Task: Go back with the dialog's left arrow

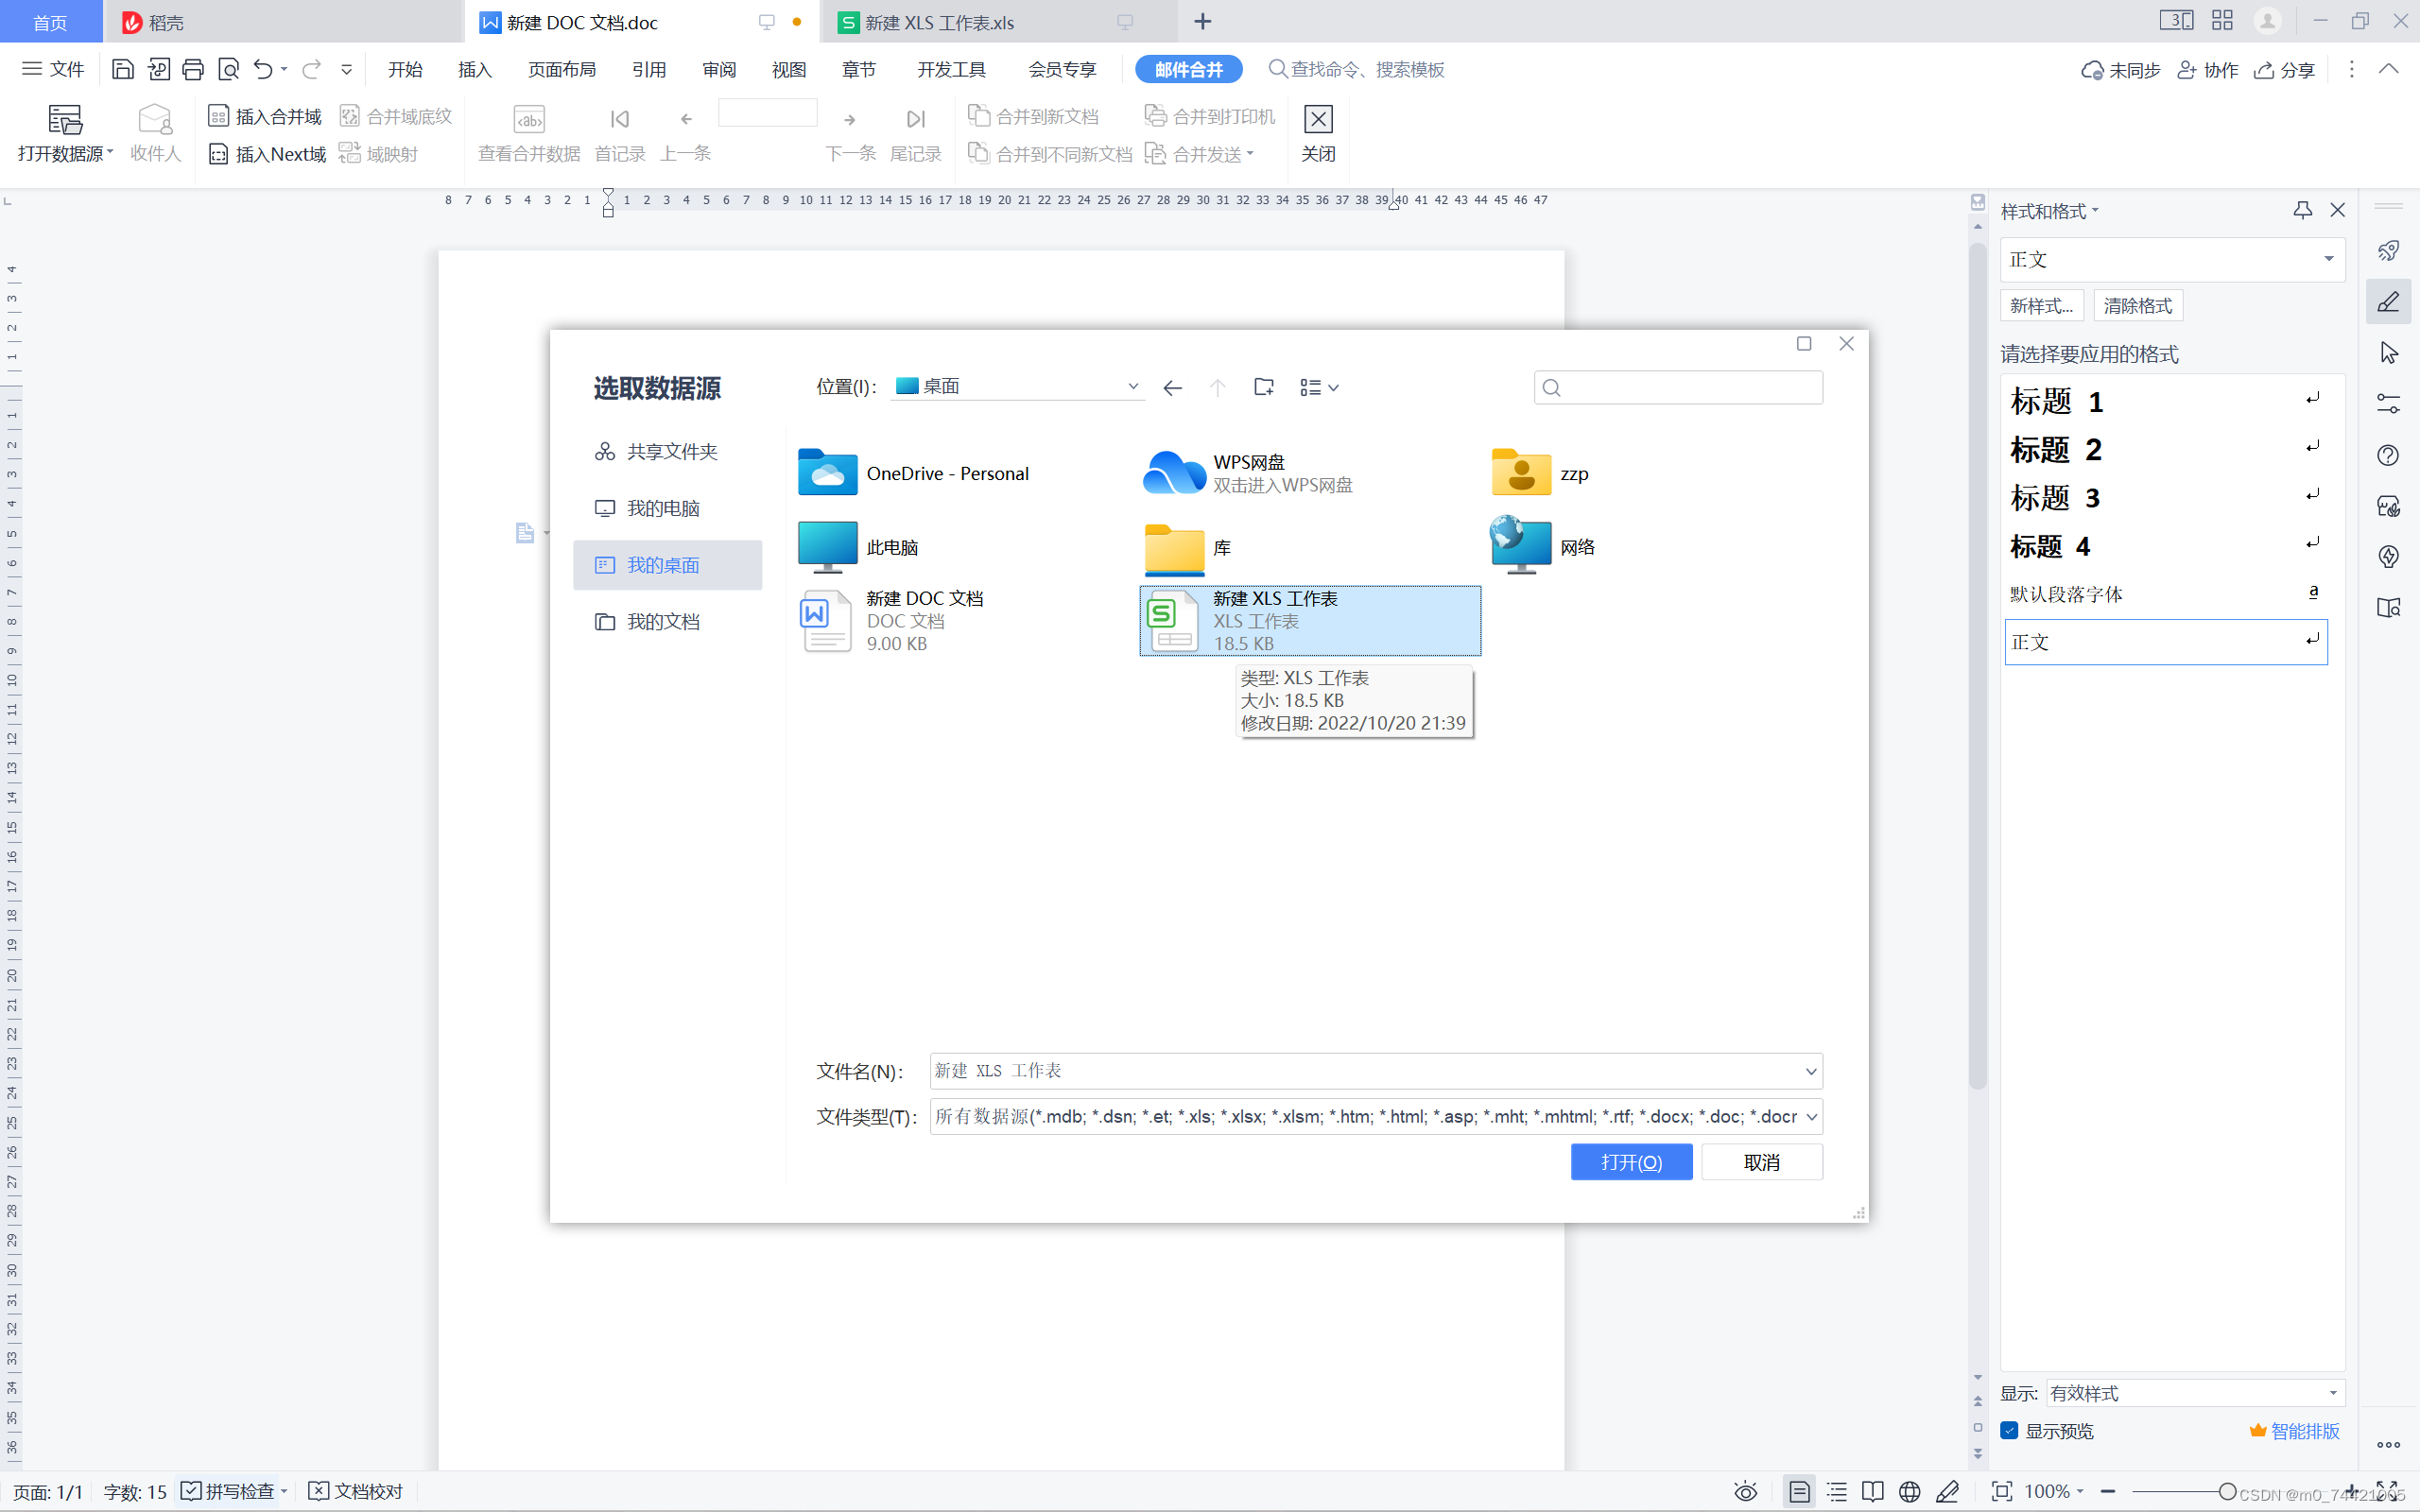Action: pos(1172,387)
